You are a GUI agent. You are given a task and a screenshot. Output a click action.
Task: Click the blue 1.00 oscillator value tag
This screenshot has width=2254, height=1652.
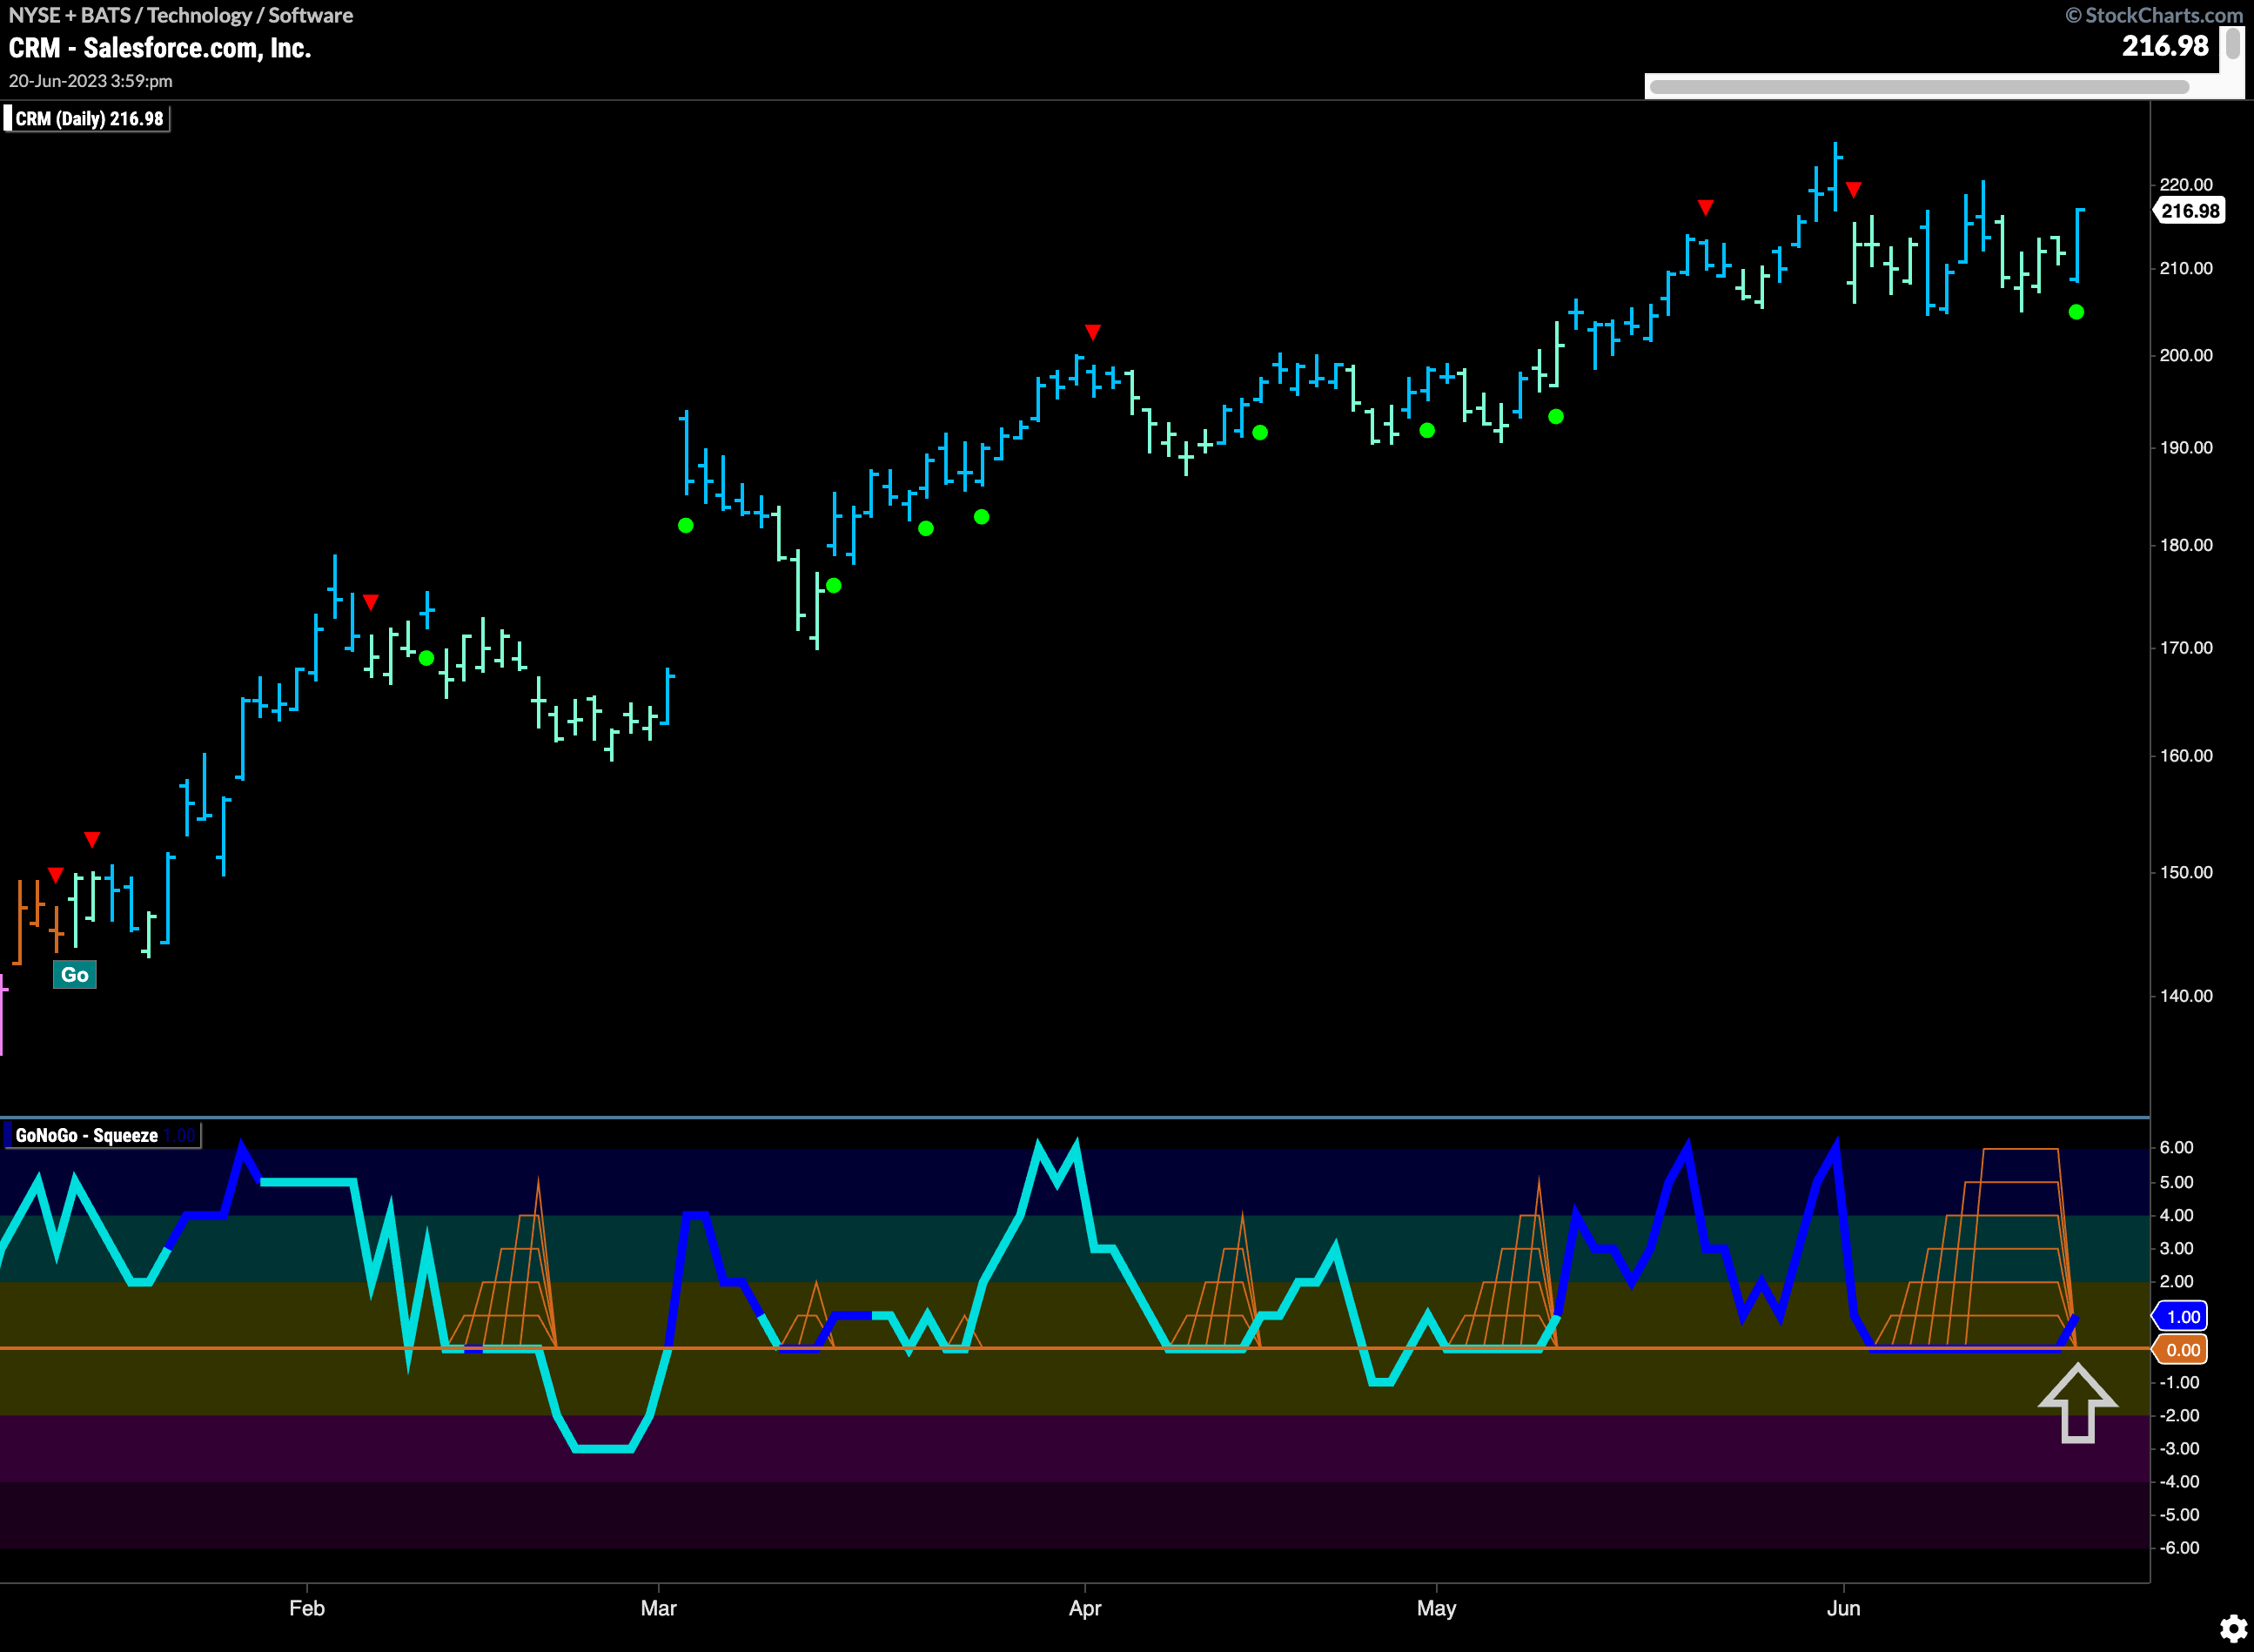pos(2181,1317)
